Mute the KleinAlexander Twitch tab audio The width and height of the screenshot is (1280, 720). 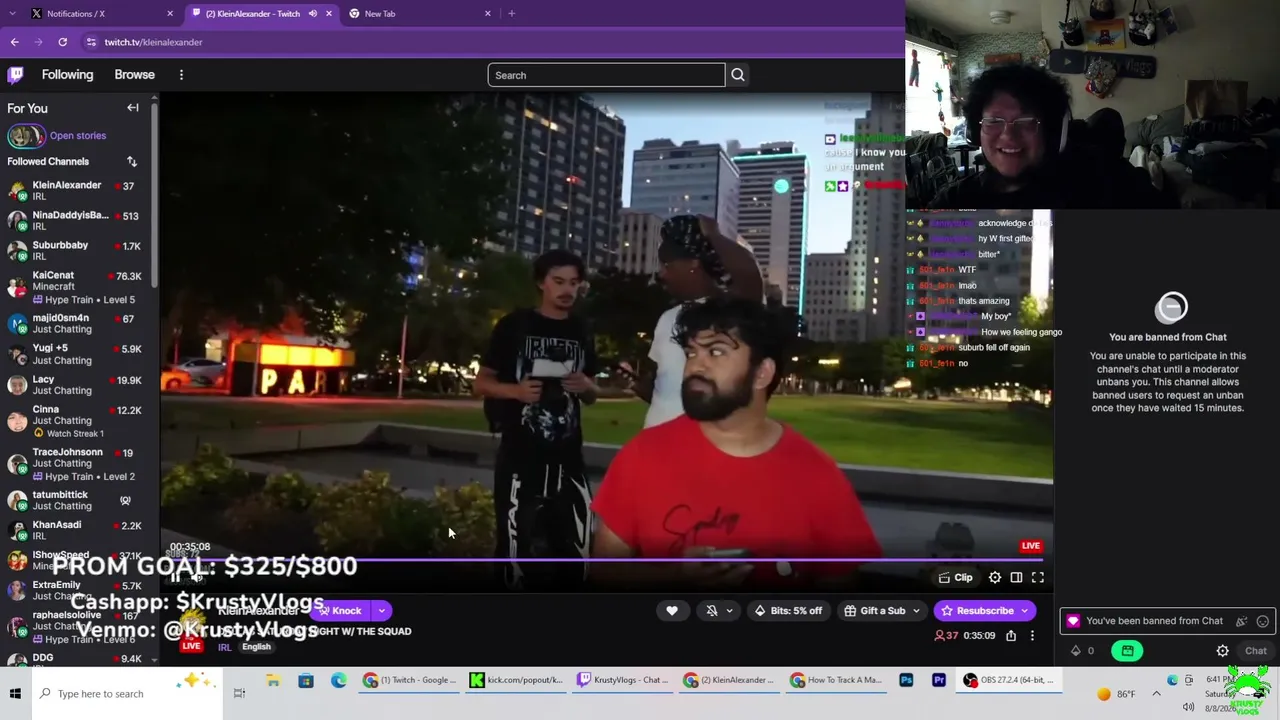tap(313, 14)
